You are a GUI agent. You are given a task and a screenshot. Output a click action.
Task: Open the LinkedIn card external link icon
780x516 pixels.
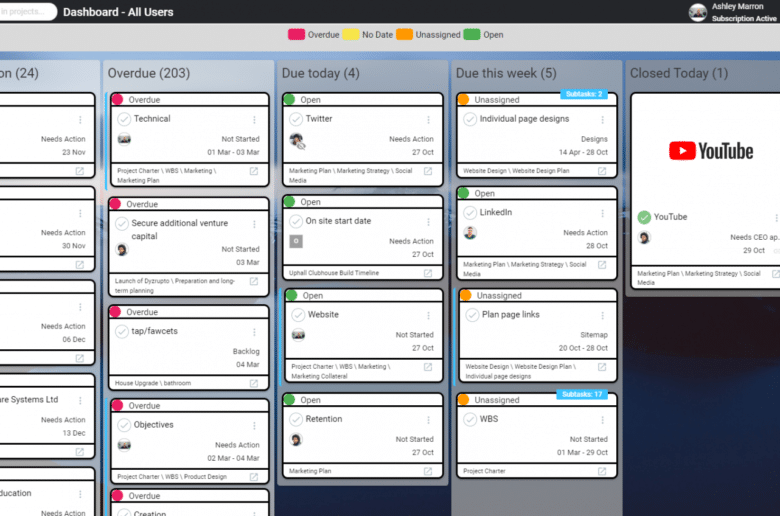click(602, 265)
